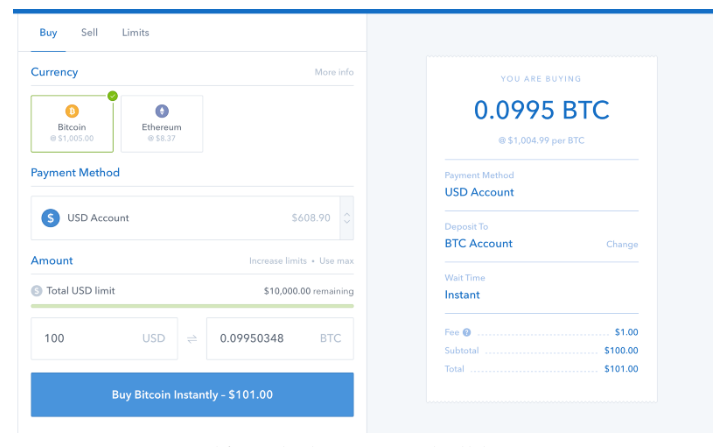722x447 pixels.
Task: Click Buy Bitcoin Instantly - $101.00 button
Action: click(x=192, y=395)
